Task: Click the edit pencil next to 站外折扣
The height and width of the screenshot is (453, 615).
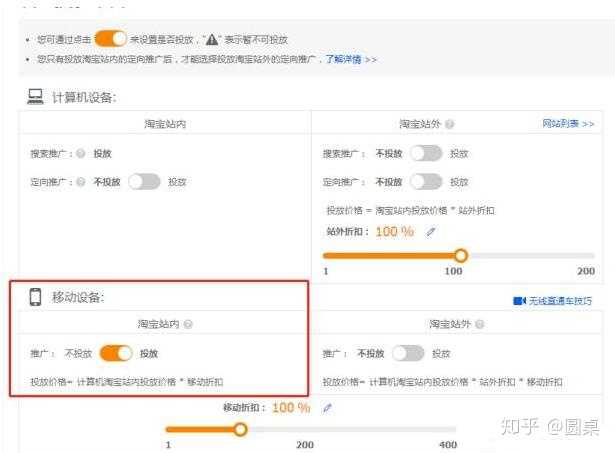Action: (x=431, y=232)
